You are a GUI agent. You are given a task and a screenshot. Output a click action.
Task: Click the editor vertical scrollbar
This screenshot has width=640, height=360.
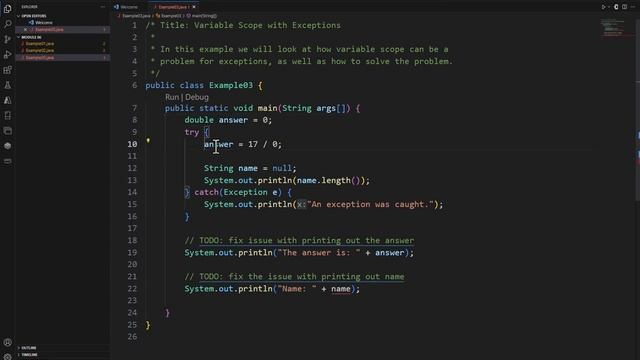[x=637, y=110]
